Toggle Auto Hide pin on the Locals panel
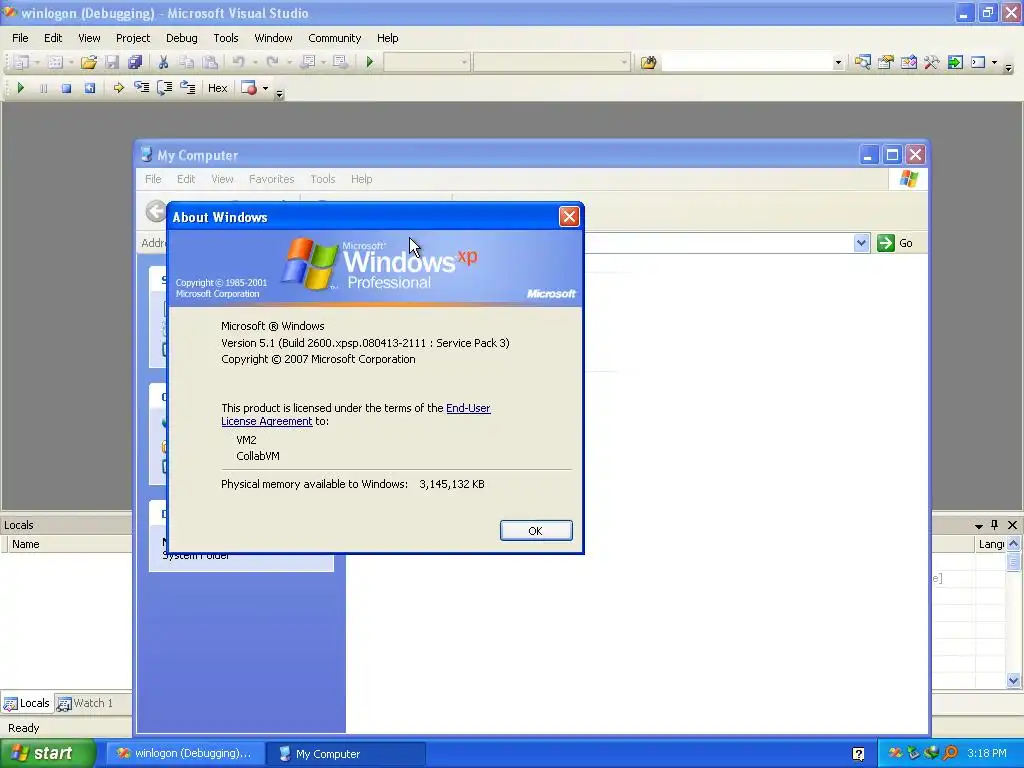 pyautogui.click(x=995, y=524)
